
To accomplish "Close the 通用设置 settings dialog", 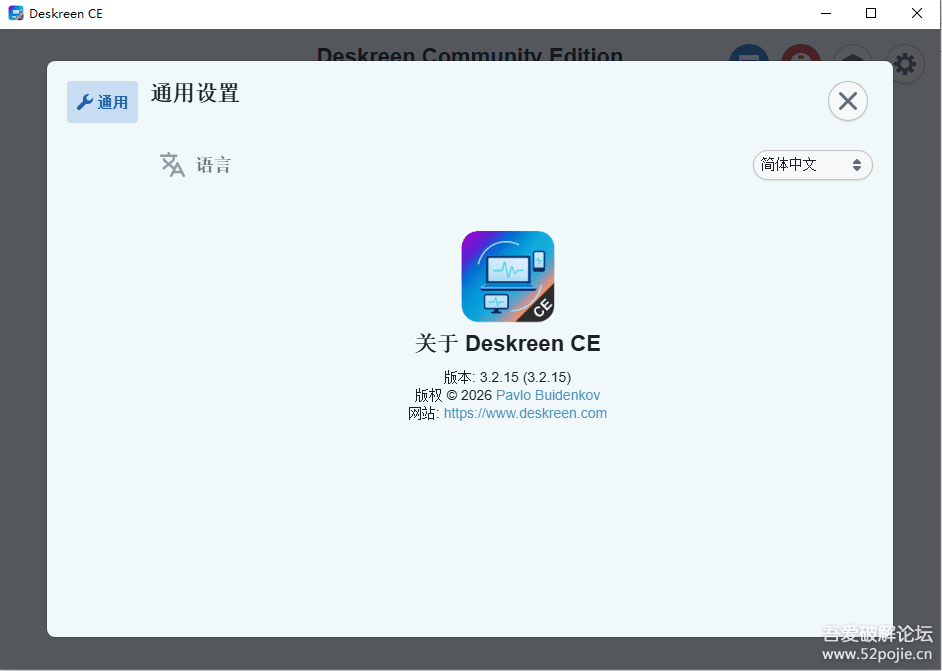I will (847, 101).
